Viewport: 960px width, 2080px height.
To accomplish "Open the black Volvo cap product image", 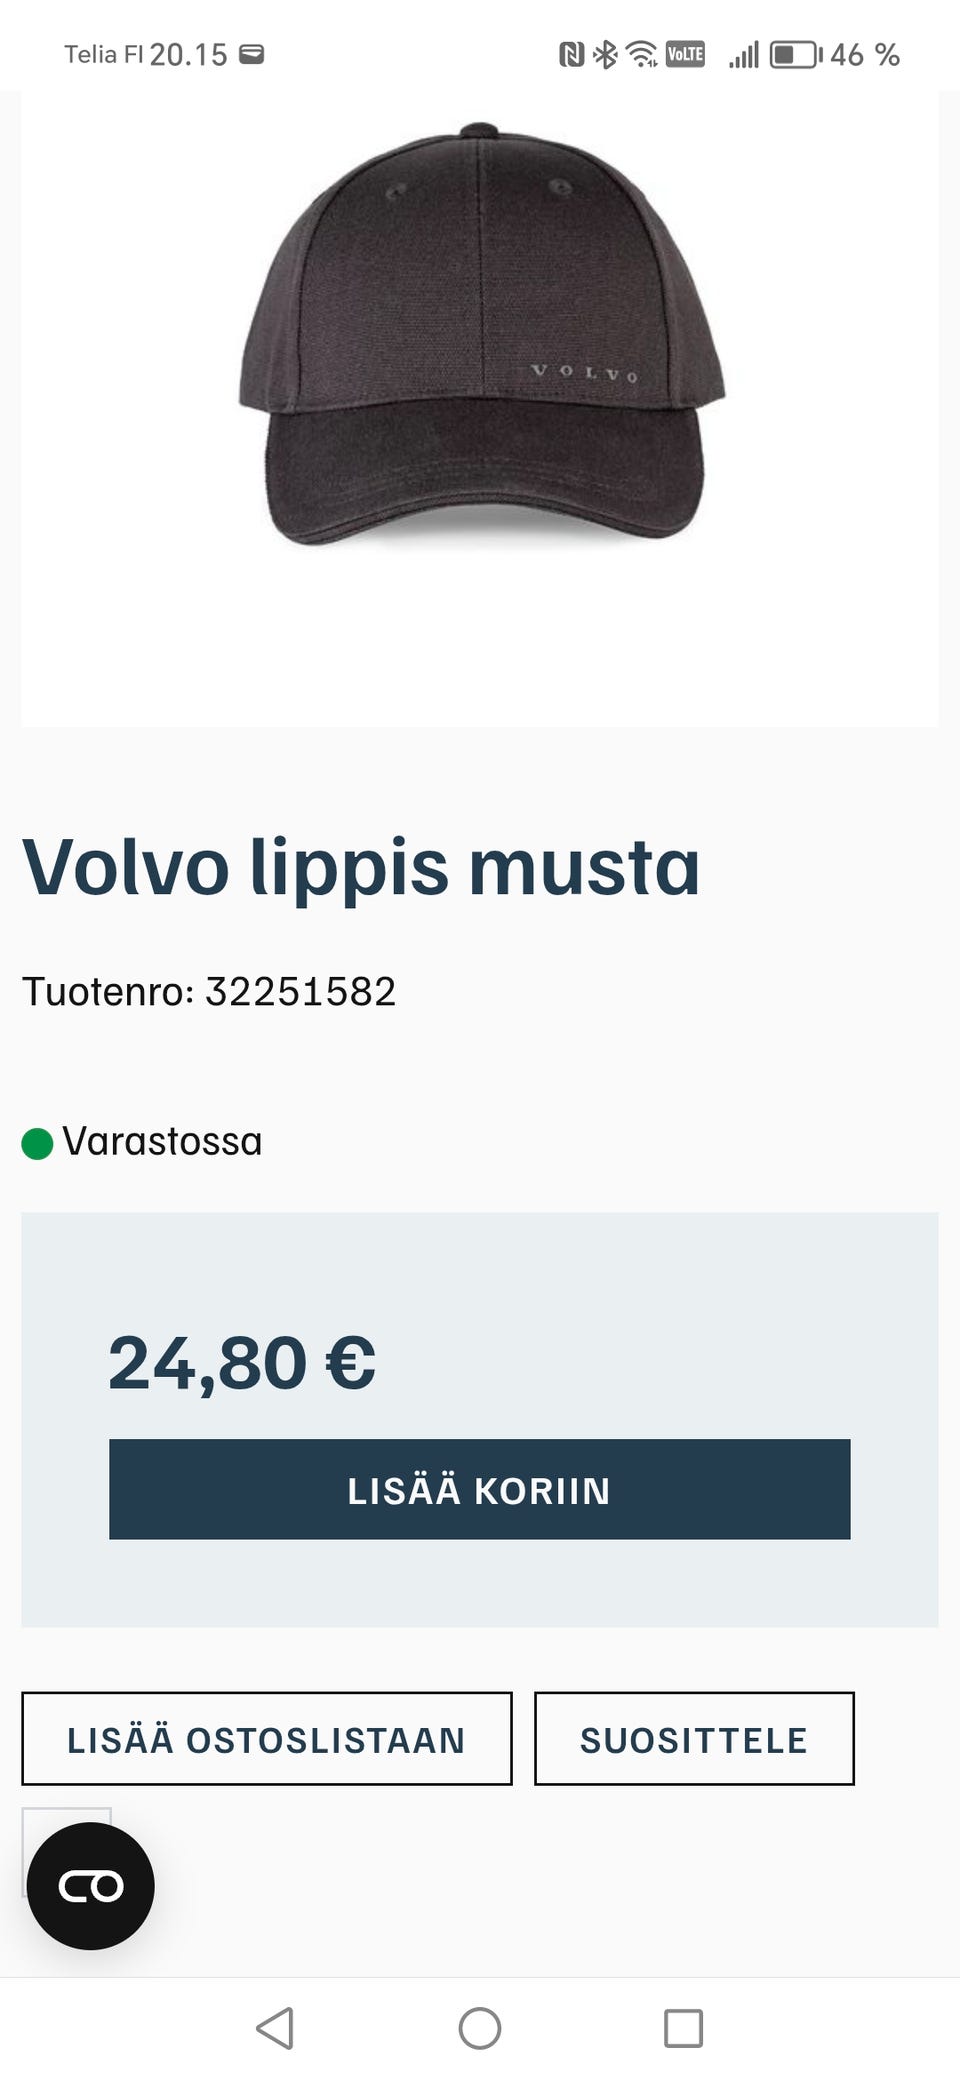I will click(x=480, y=340).
